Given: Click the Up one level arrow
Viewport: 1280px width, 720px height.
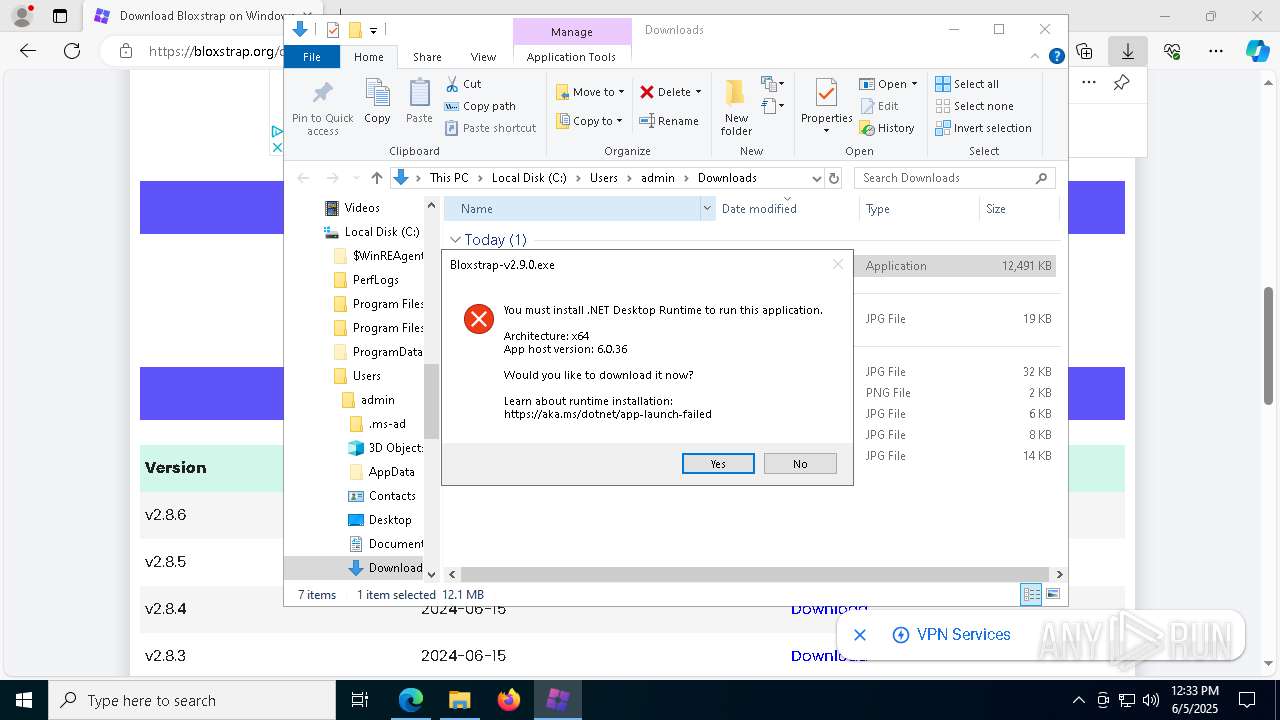Looking at the screenshot, I should 376,178.
